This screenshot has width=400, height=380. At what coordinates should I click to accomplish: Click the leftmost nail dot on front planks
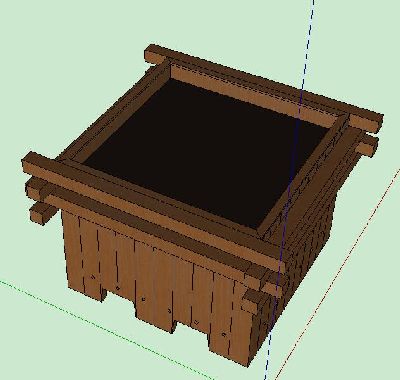click(x=93, y=277)
